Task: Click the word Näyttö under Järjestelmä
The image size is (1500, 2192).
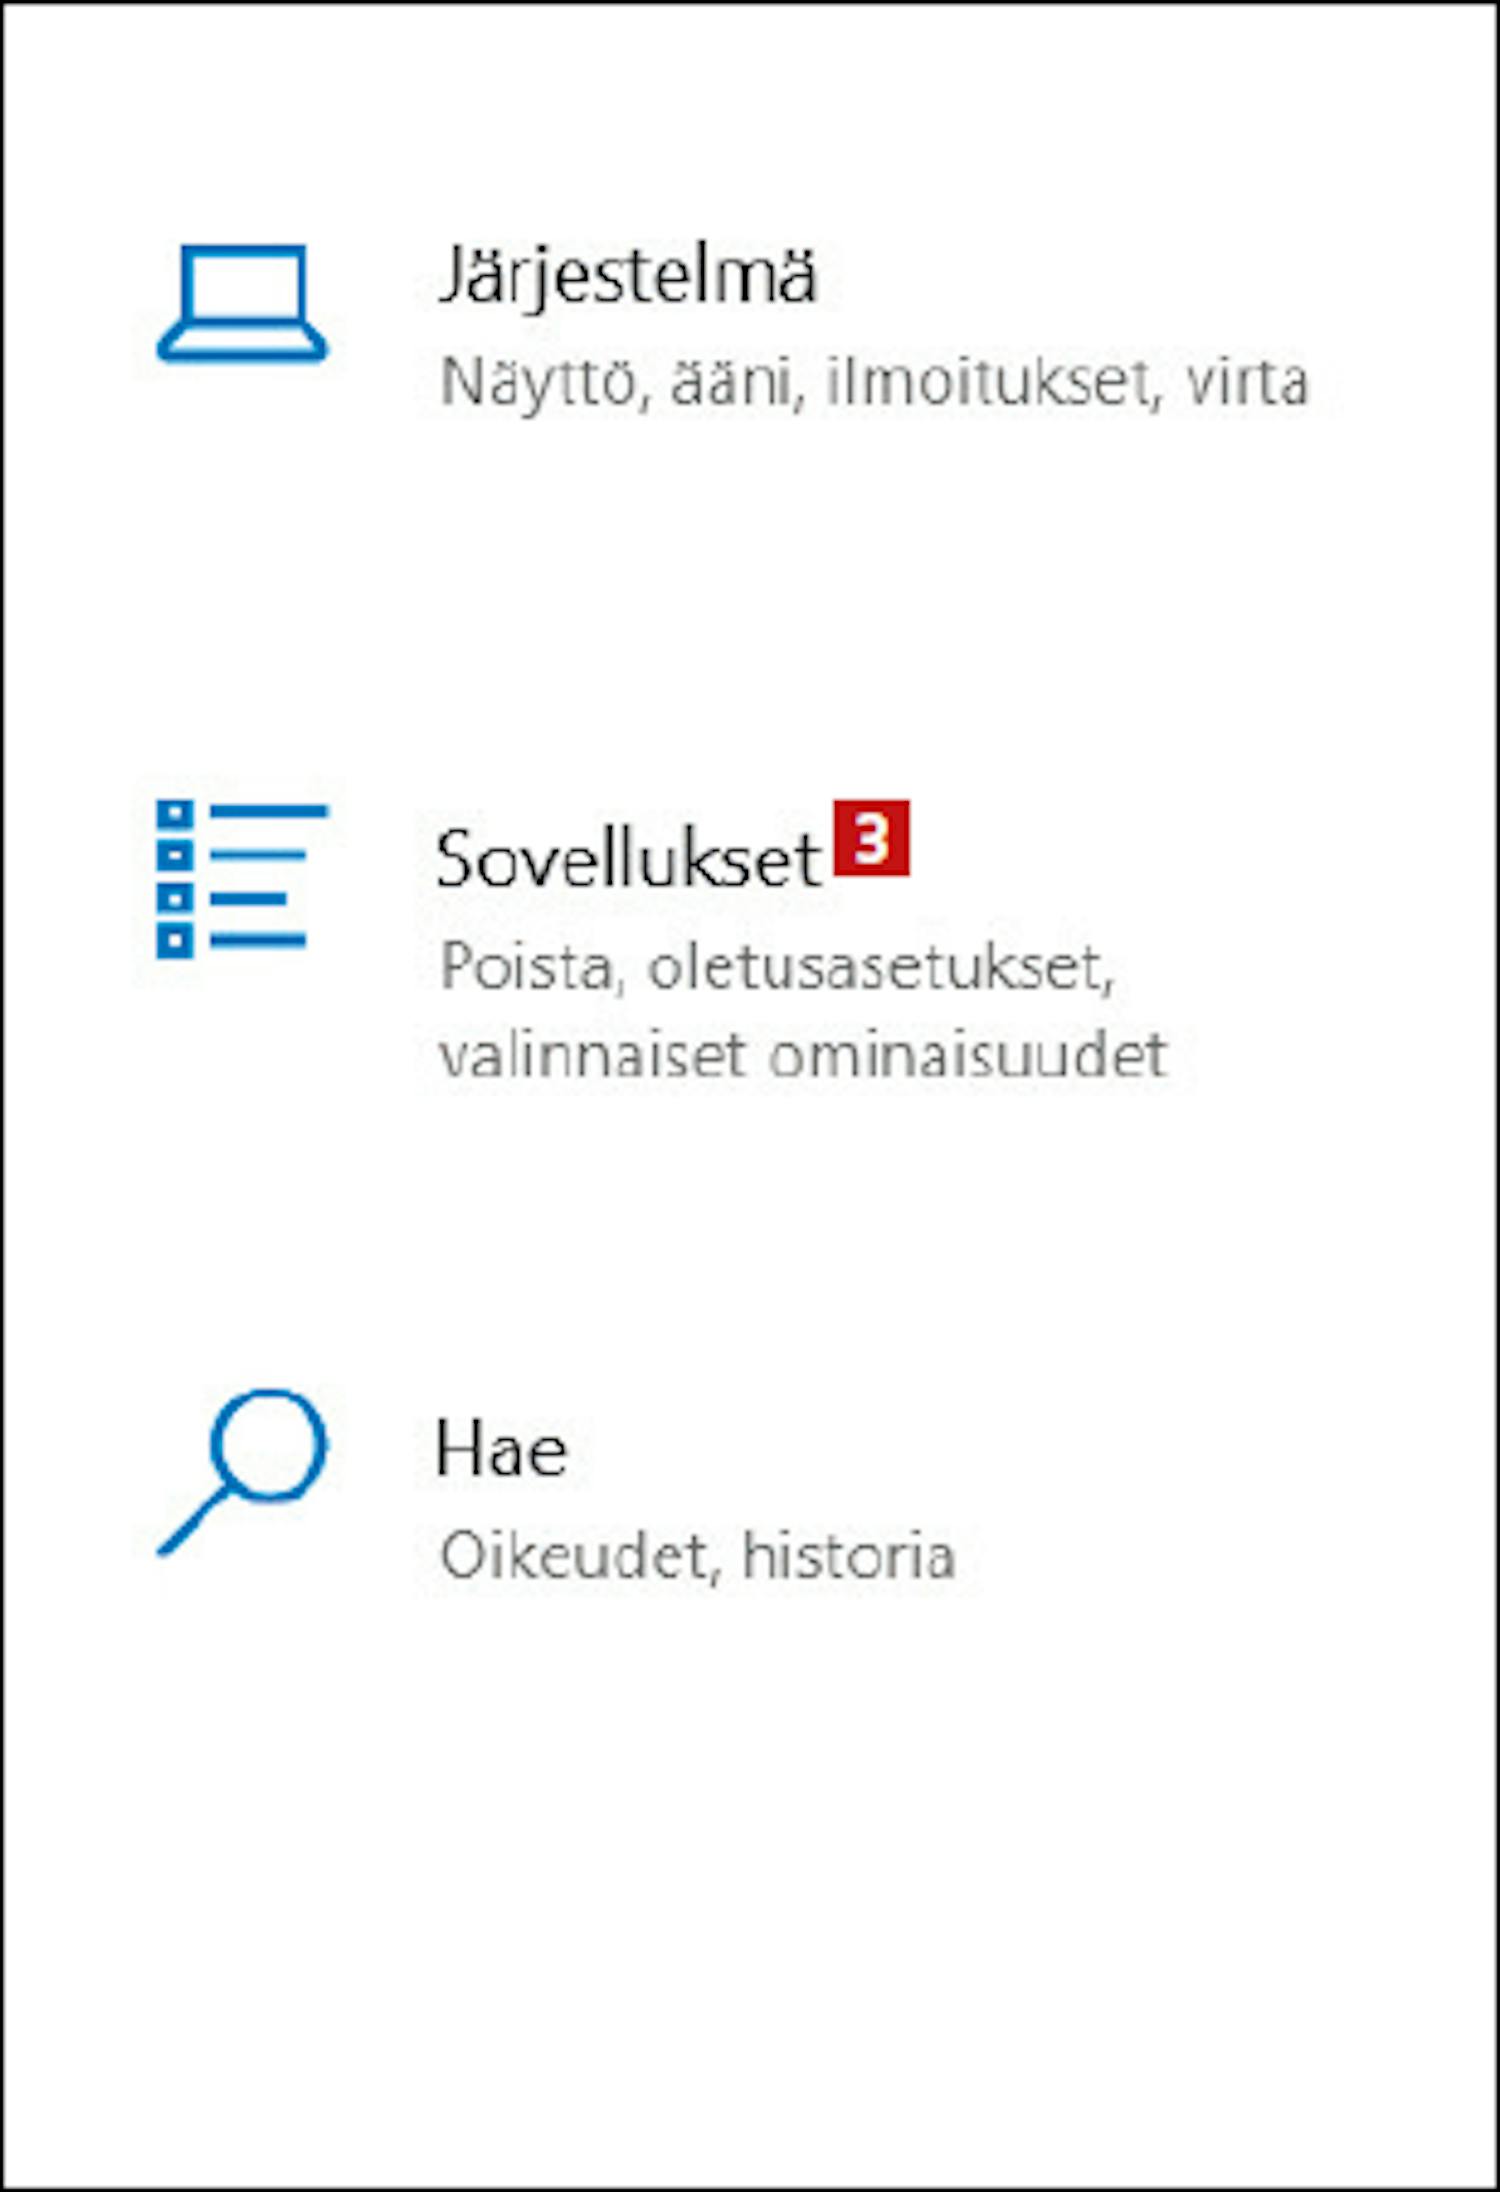Action: (x=540, y=382)
